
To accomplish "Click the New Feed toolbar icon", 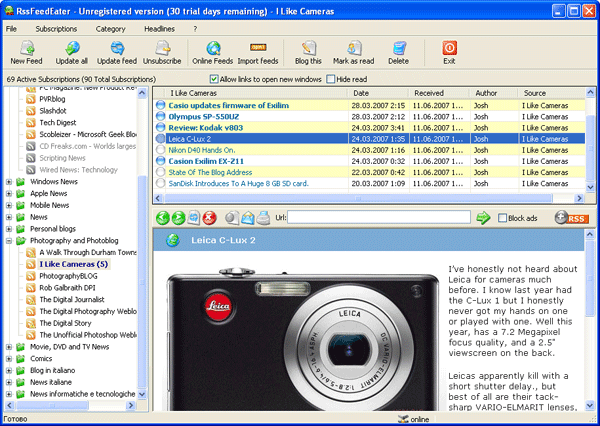I will 26,48.
